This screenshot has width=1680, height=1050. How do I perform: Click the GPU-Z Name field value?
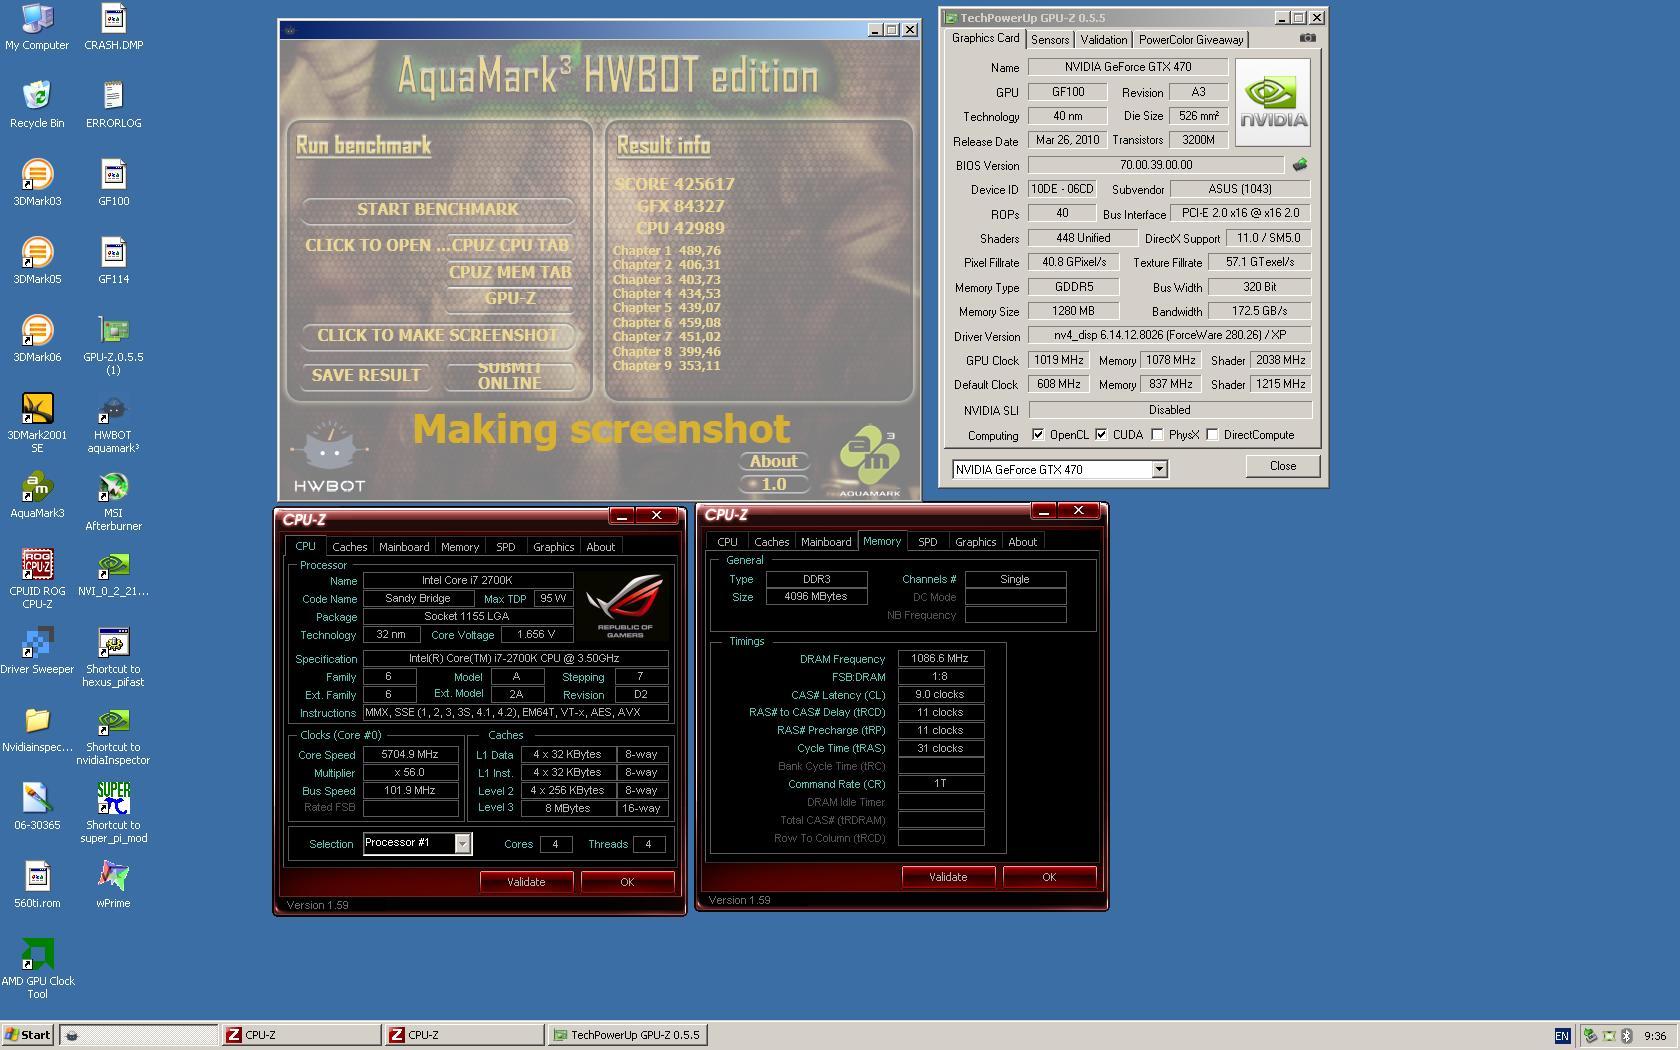pyautogui.click(x=1128, y=67)
